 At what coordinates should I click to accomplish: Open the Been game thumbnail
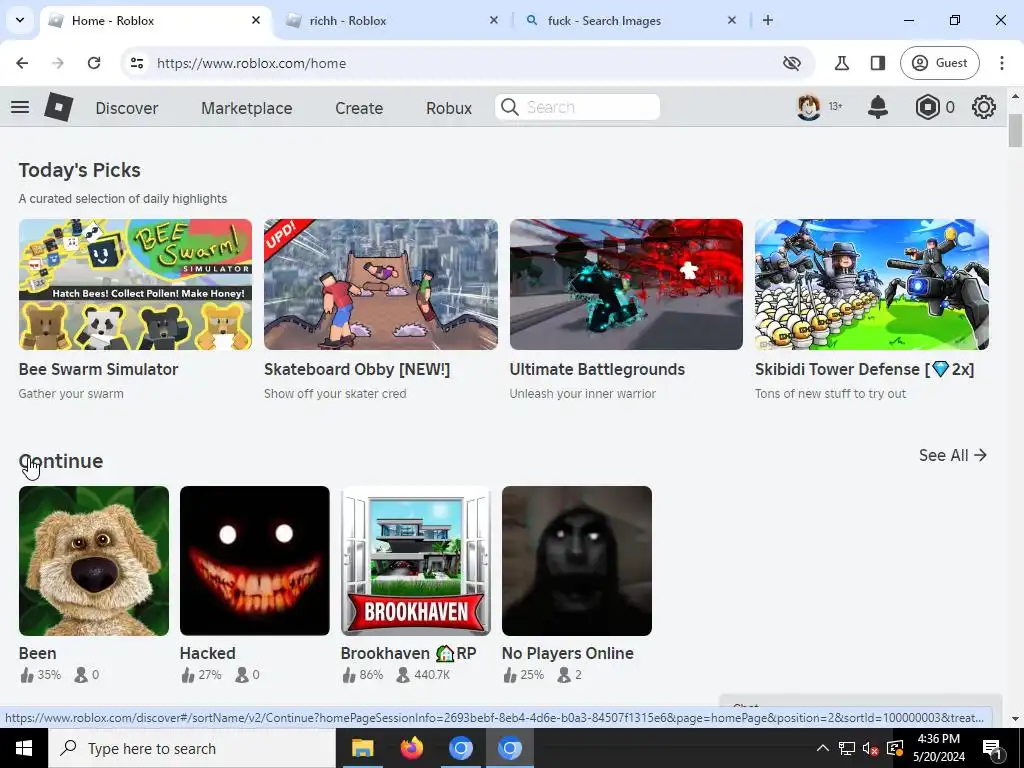tap(93, 560)
